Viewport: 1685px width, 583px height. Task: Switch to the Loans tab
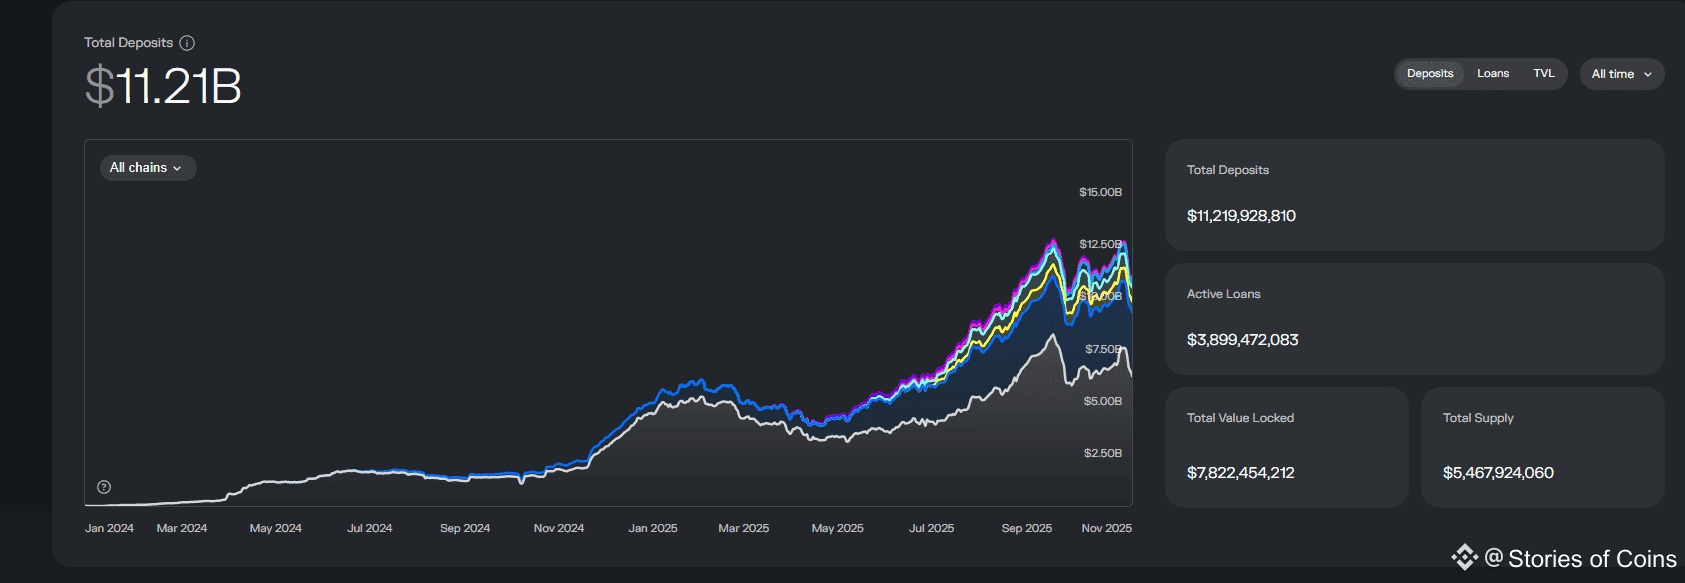coord(1492,74)
